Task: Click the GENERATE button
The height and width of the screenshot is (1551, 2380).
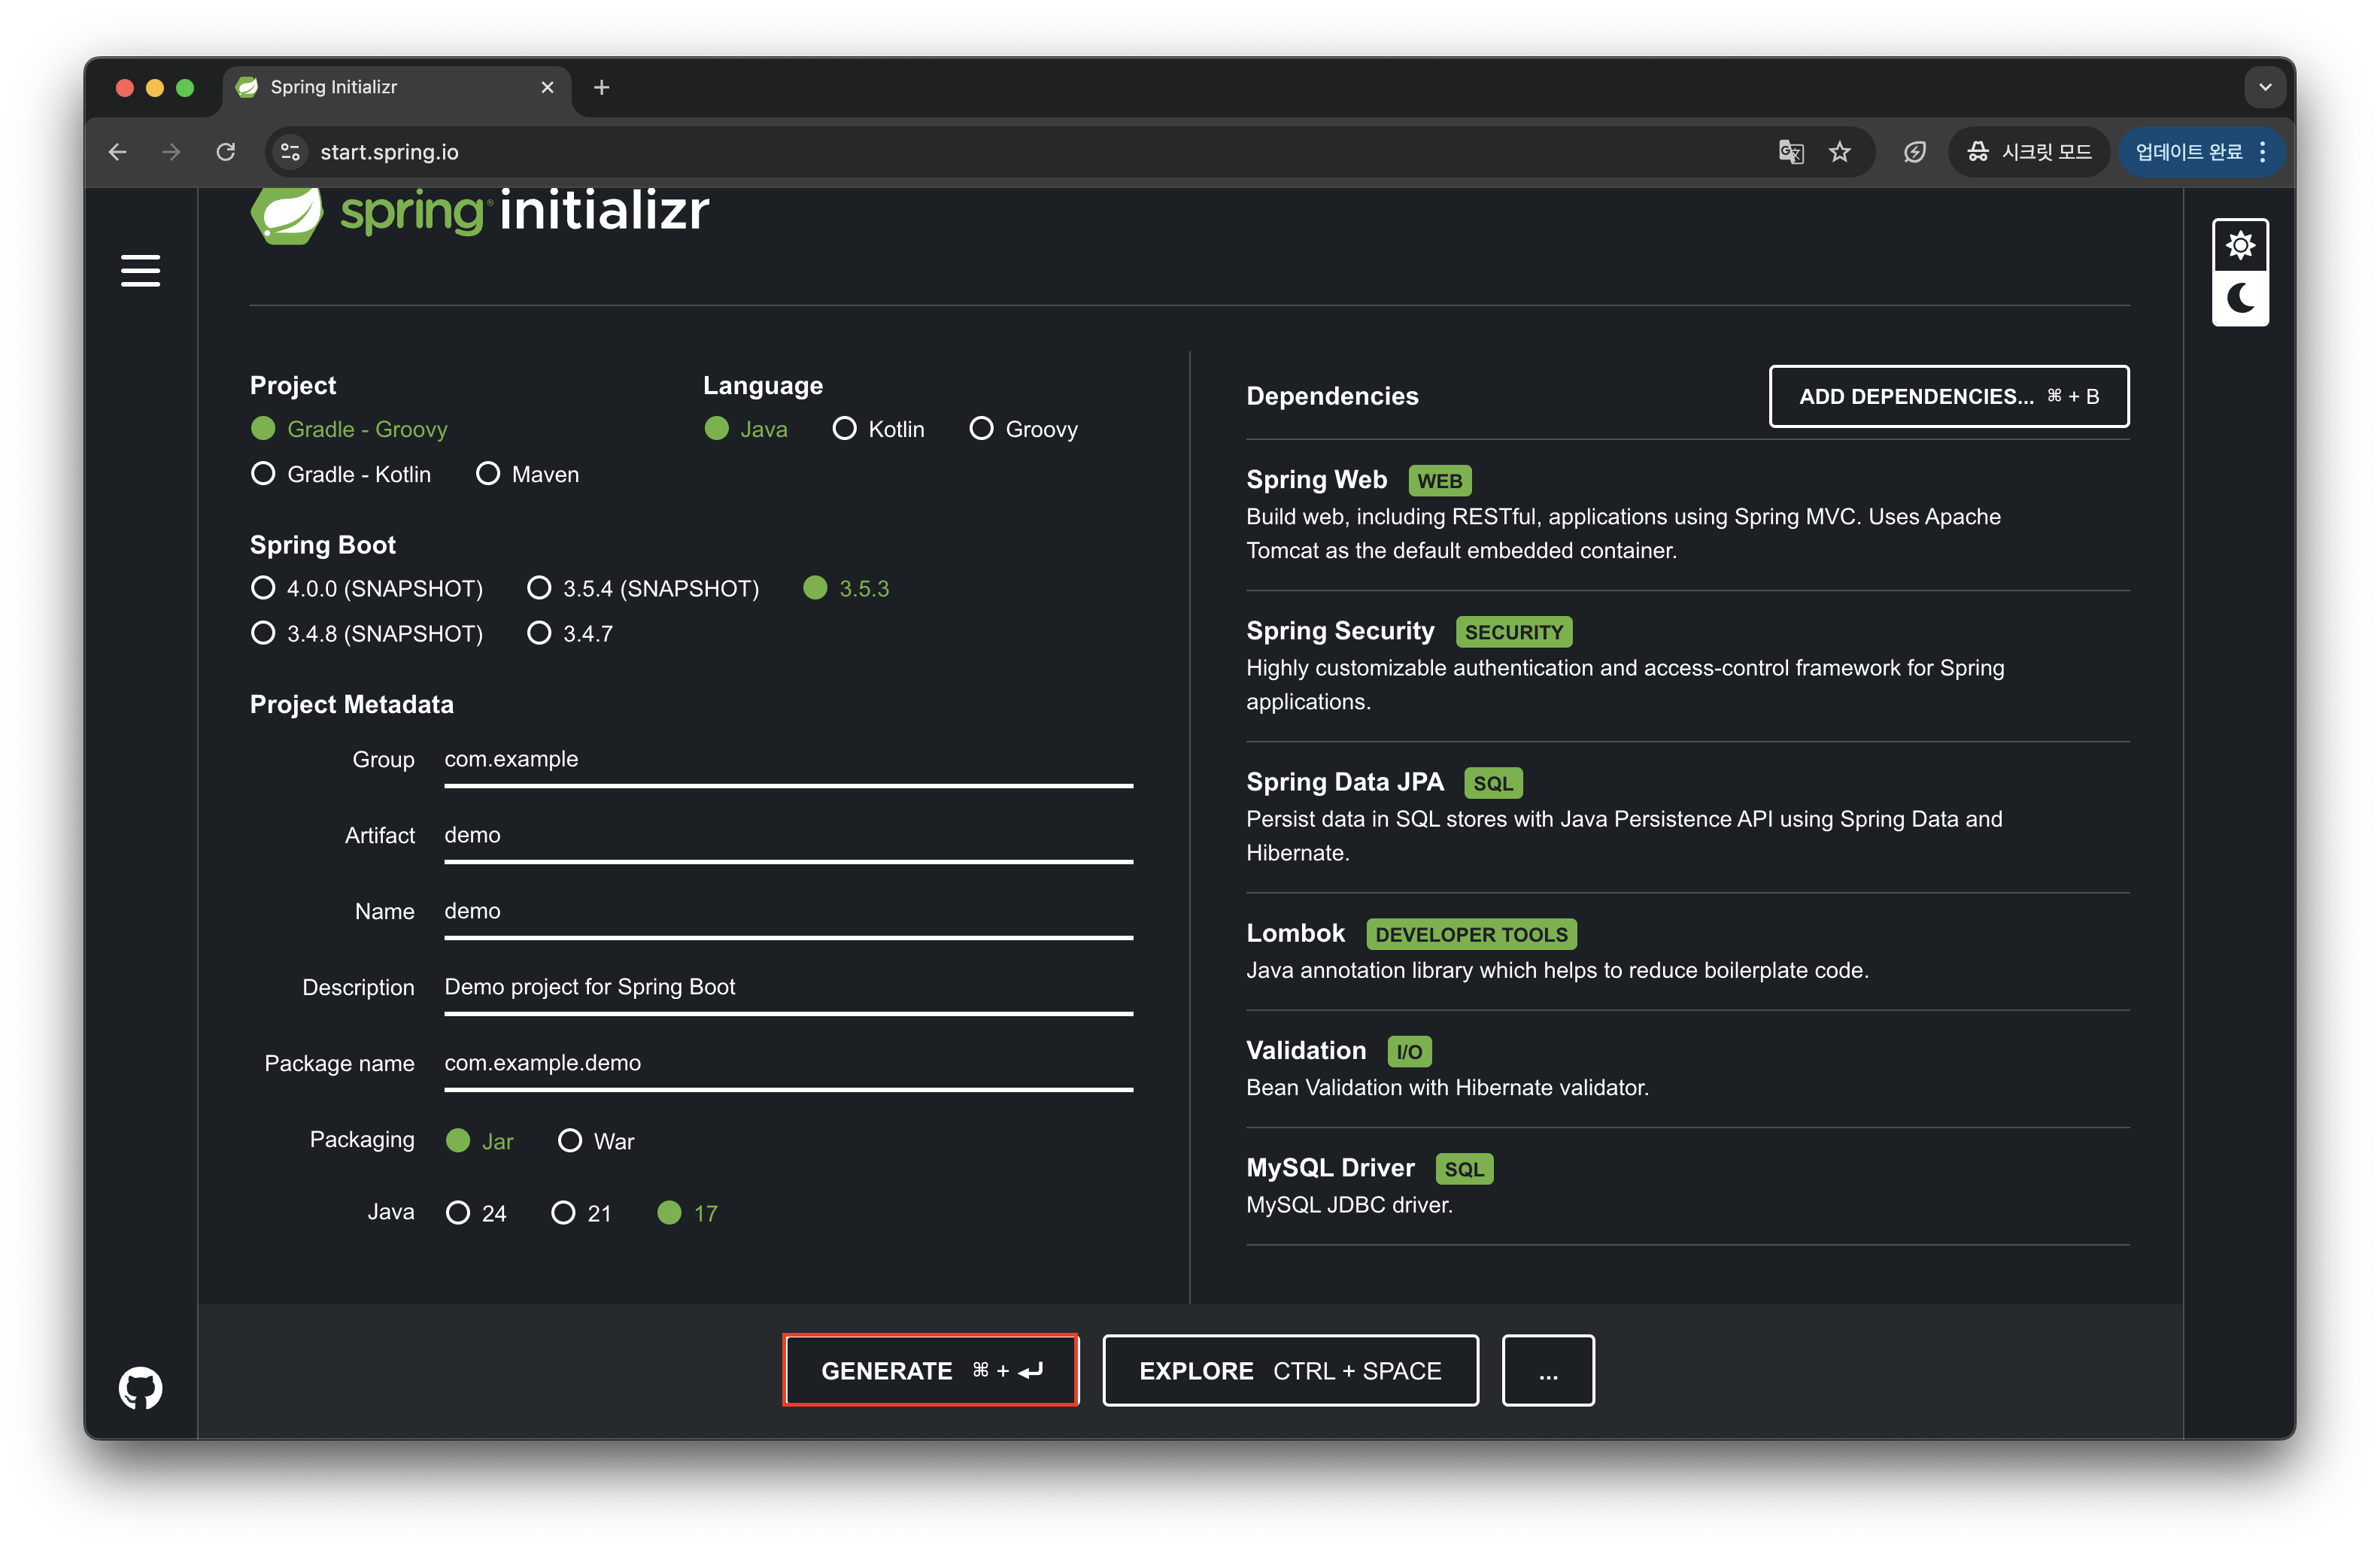Action: [x=930, y=1370]
